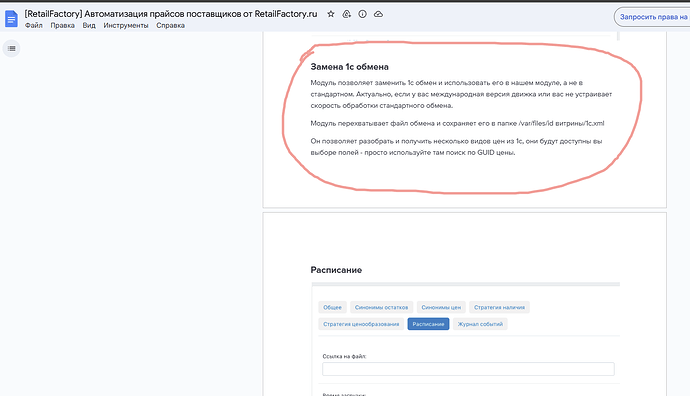The image size is (690, 396).
Task: Open the Вид menu
Action: tap(89, 26)
